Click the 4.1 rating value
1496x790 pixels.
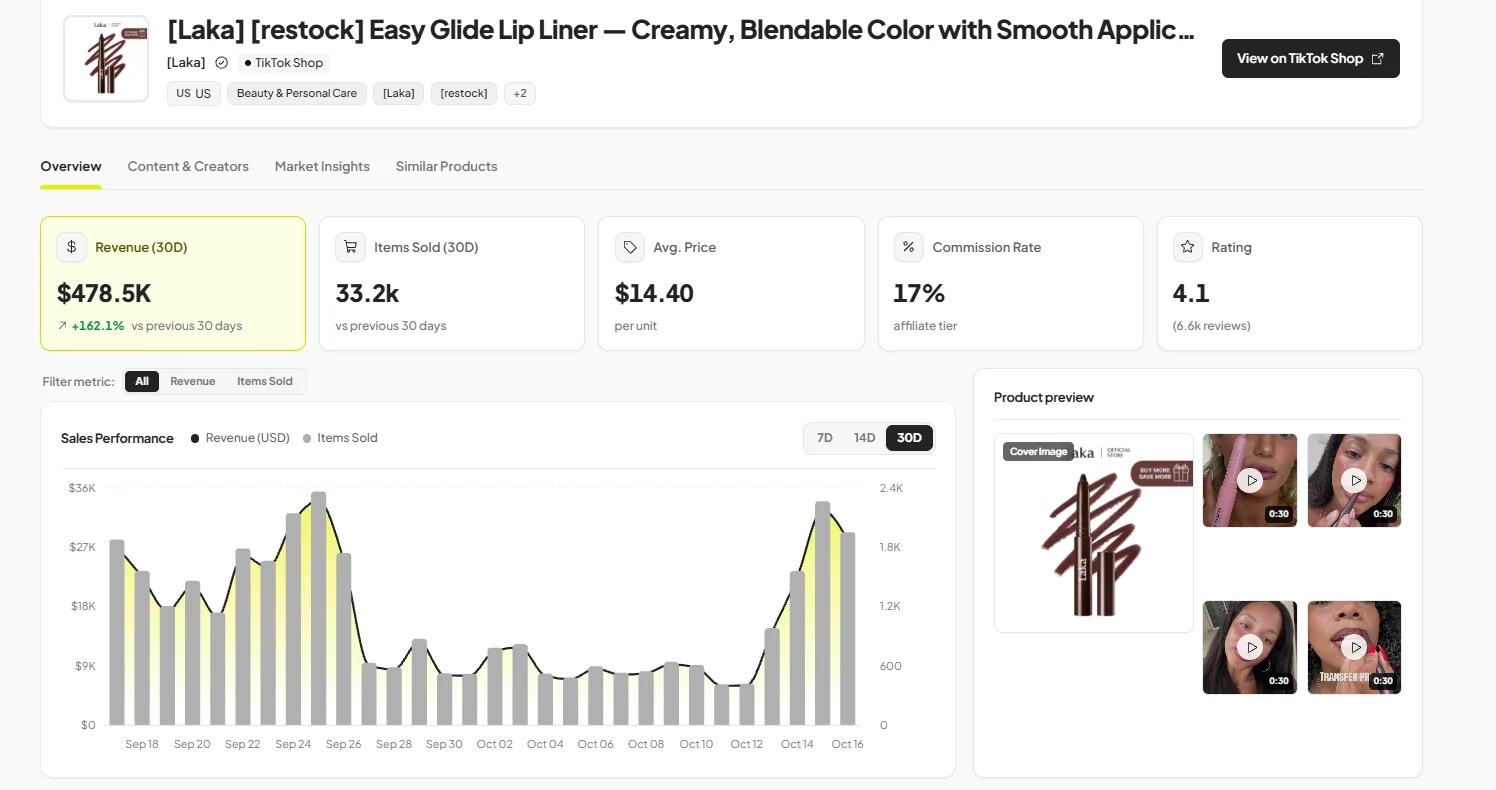coord(1191,294)
